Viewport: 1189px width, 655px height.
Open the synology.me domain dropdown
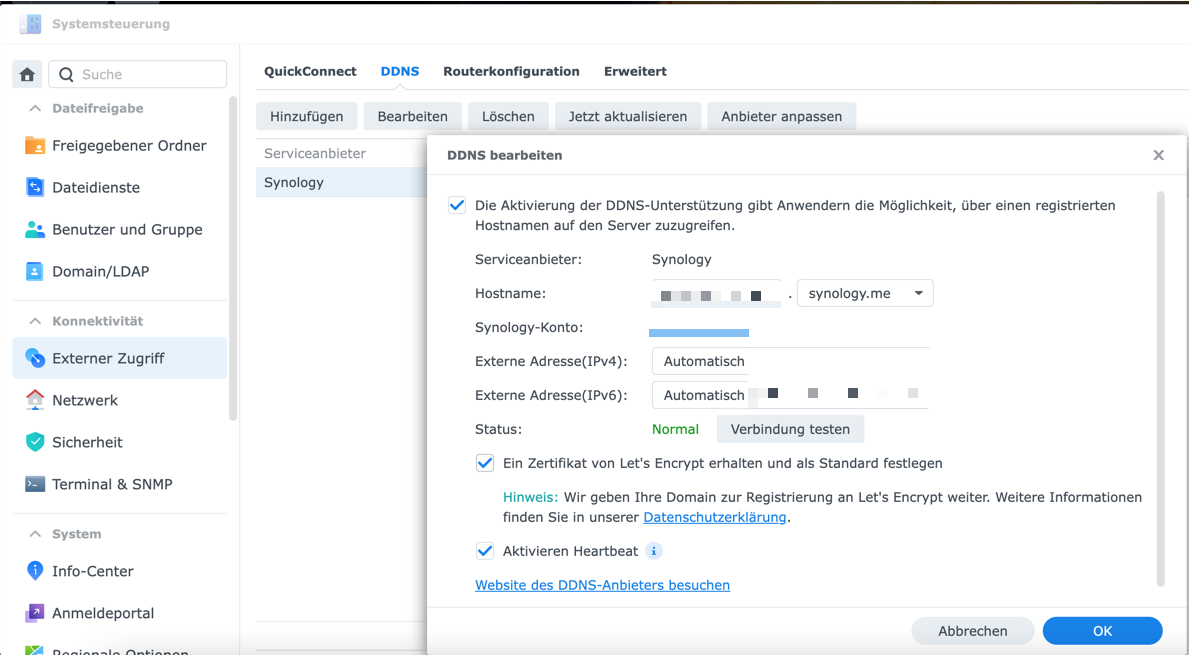(x=864, y=293)
